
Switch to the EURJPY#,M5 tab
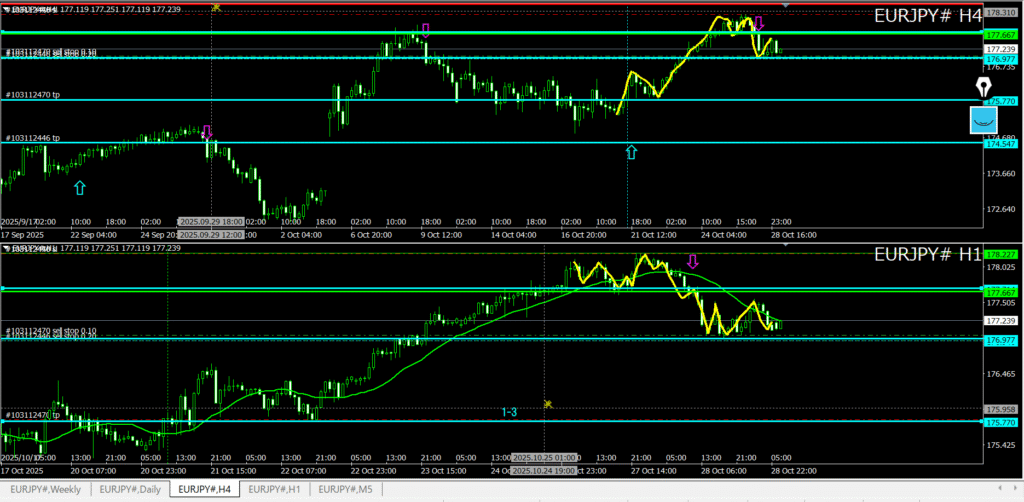(345, 489)
